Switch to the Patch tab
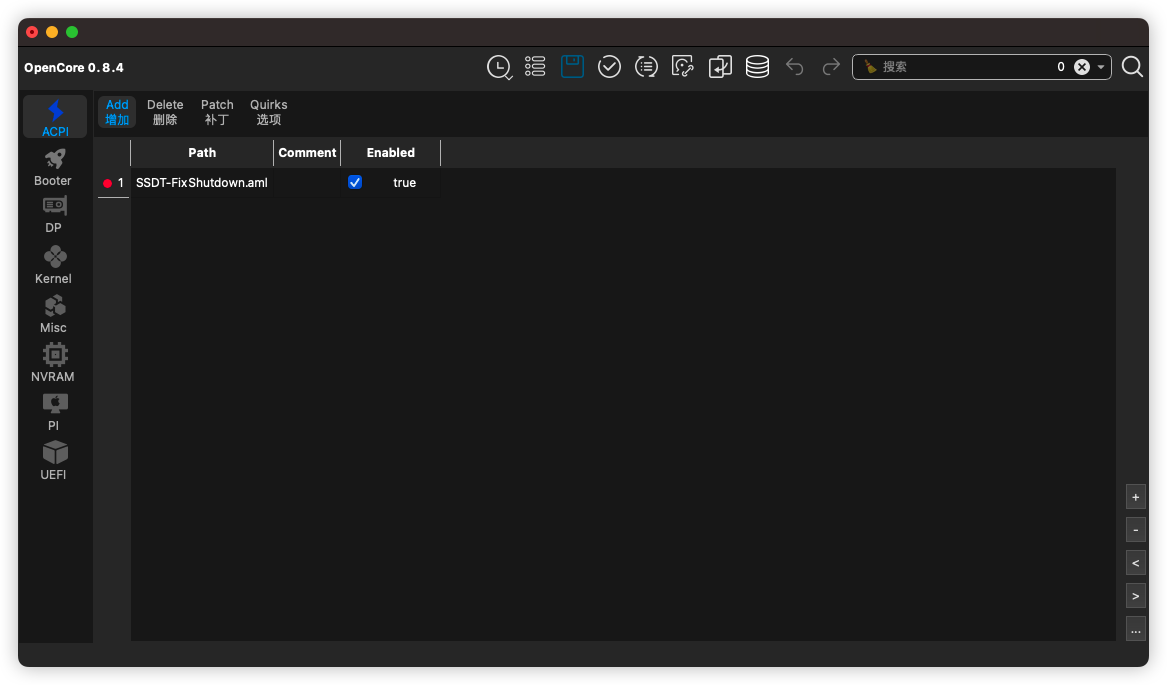This screenshot has height=685, width=1167. (217, 112)
